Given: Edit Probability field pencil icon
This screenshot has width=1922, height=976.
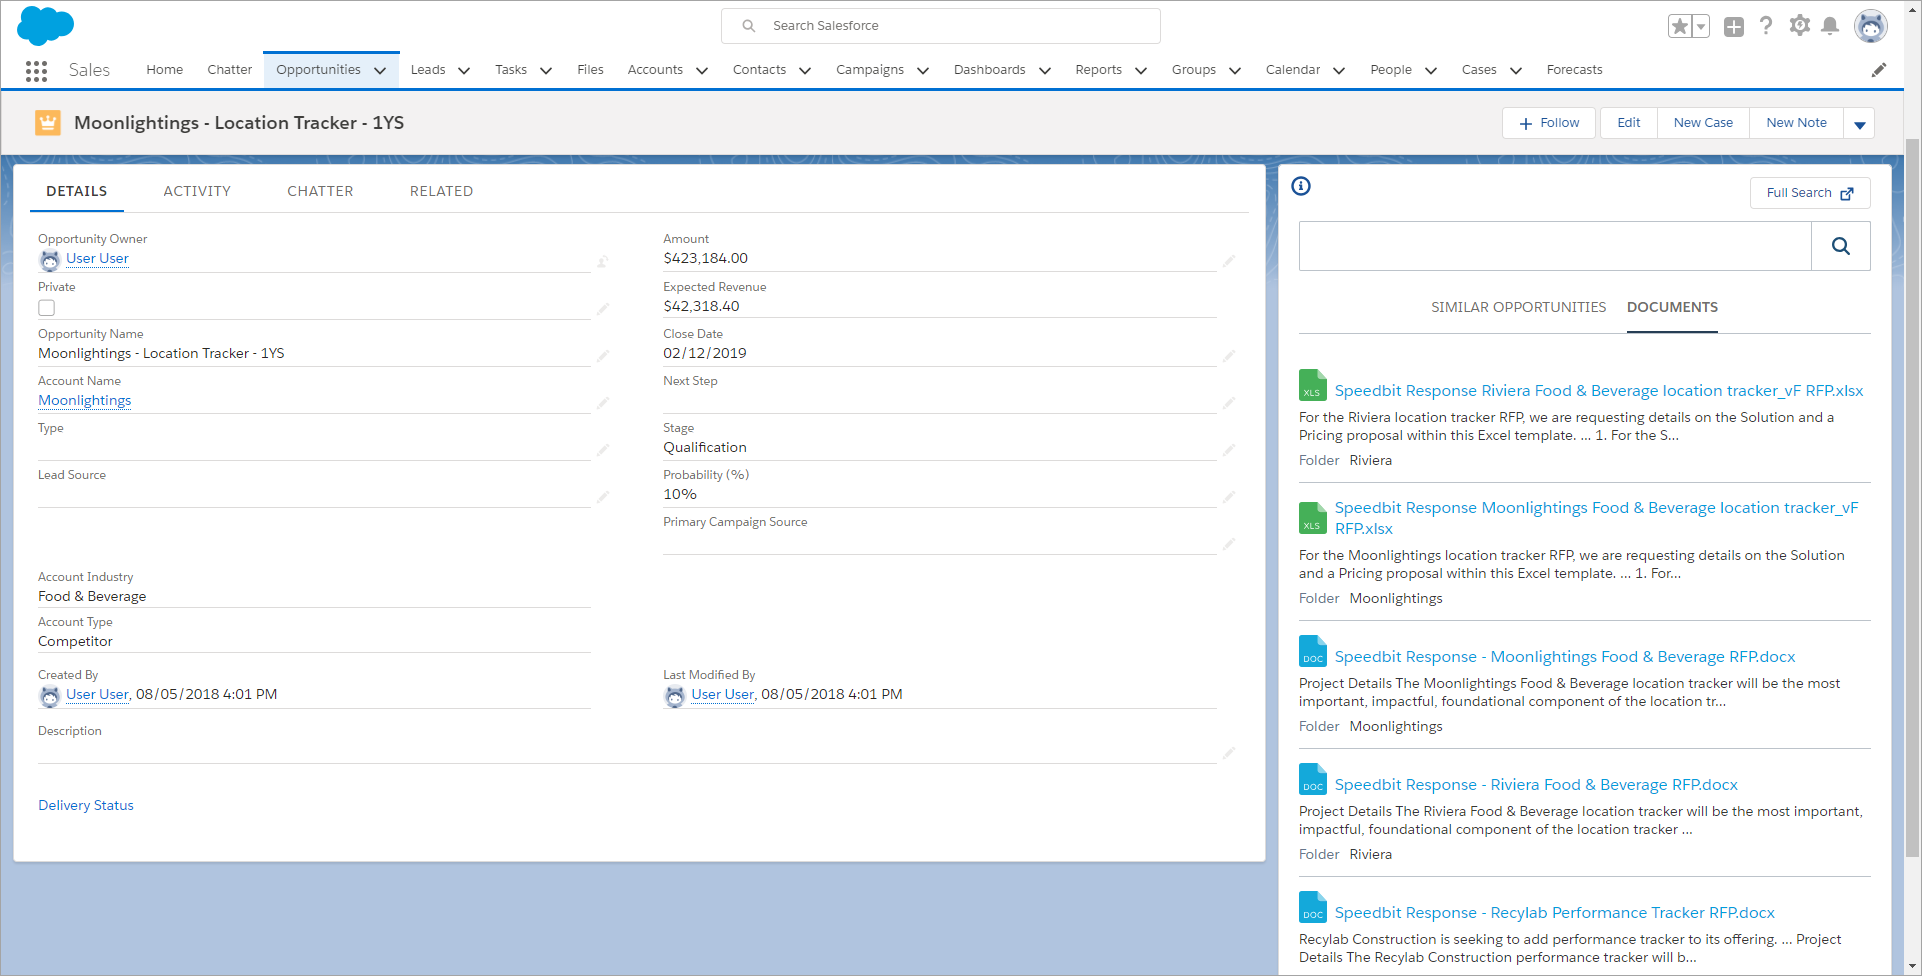Looking at the screenshot, I should pos(1229,497).
